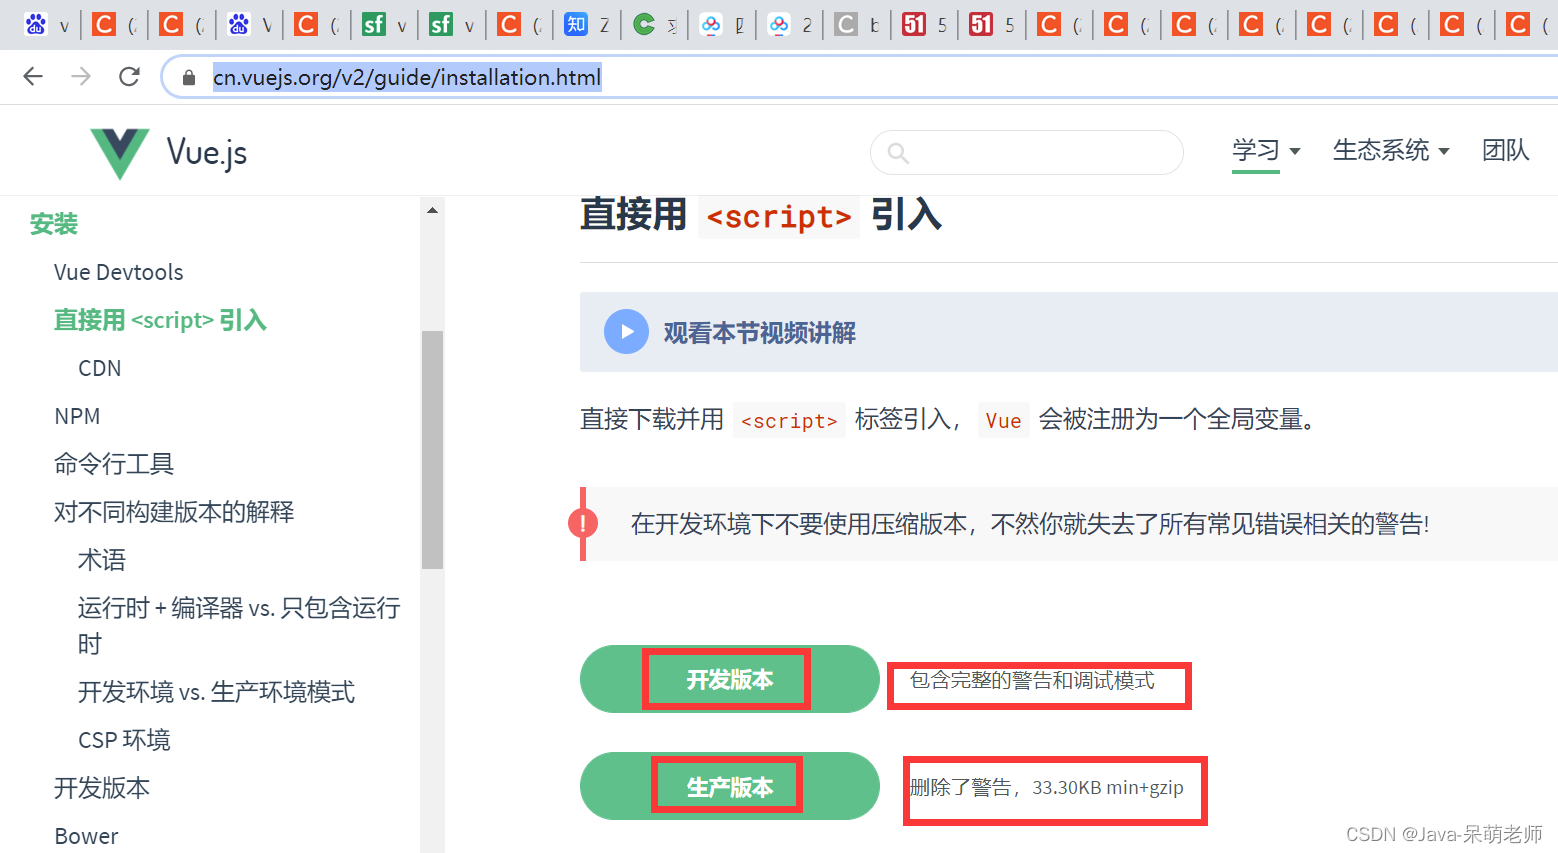Click the sidebar scrollbar thumb
Image resolution: width=1558 pixels, height=853 pixels.
pyautogui.click(x=432, y=449)
